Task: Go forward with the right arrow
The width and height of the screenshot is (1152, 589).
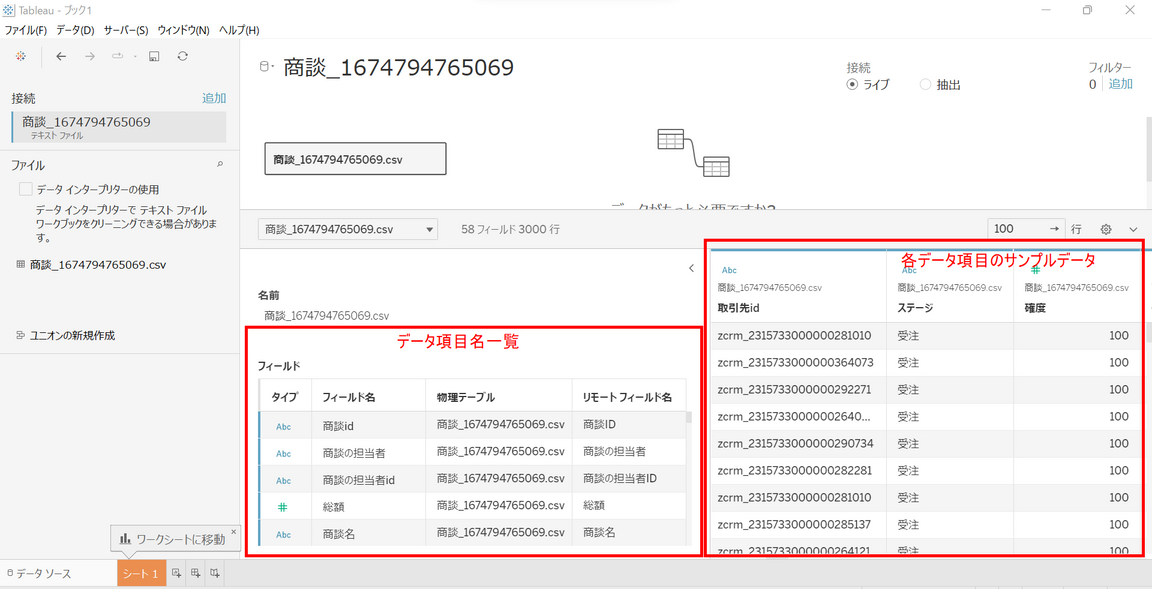Action: [90, 57]
